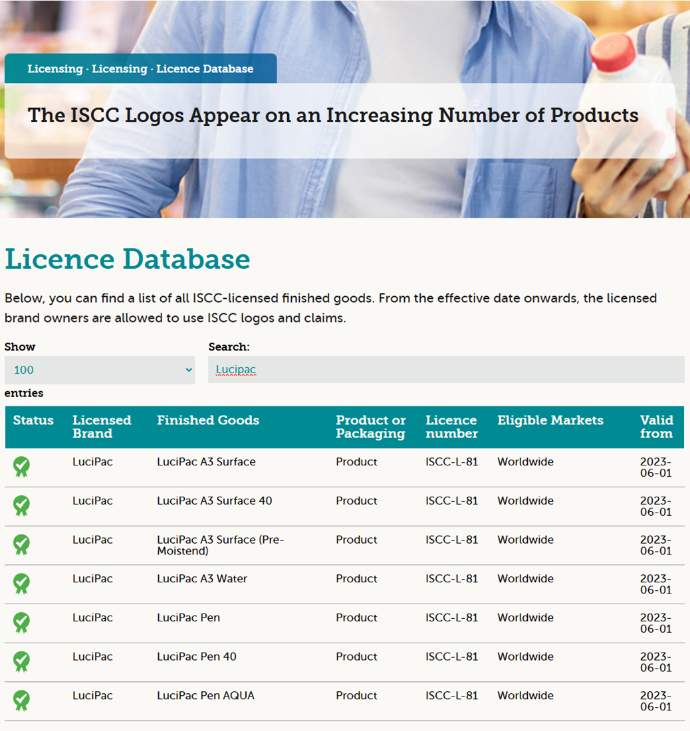690x731 pixels.
Task: Select the 'LuciPac A3 Water' cell
Action: [202, 579]
